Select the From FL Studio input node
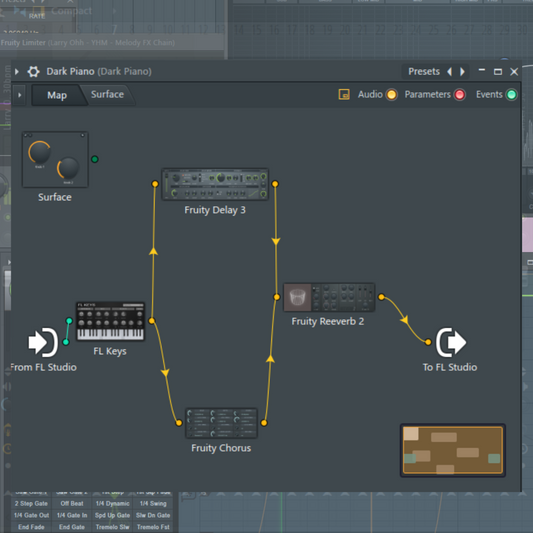The image size is (533, 533). [x=43, y=342]
